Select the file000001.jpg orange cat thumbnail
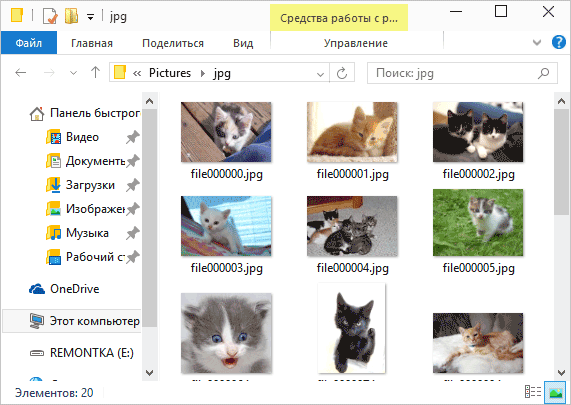 coord(352,132)
